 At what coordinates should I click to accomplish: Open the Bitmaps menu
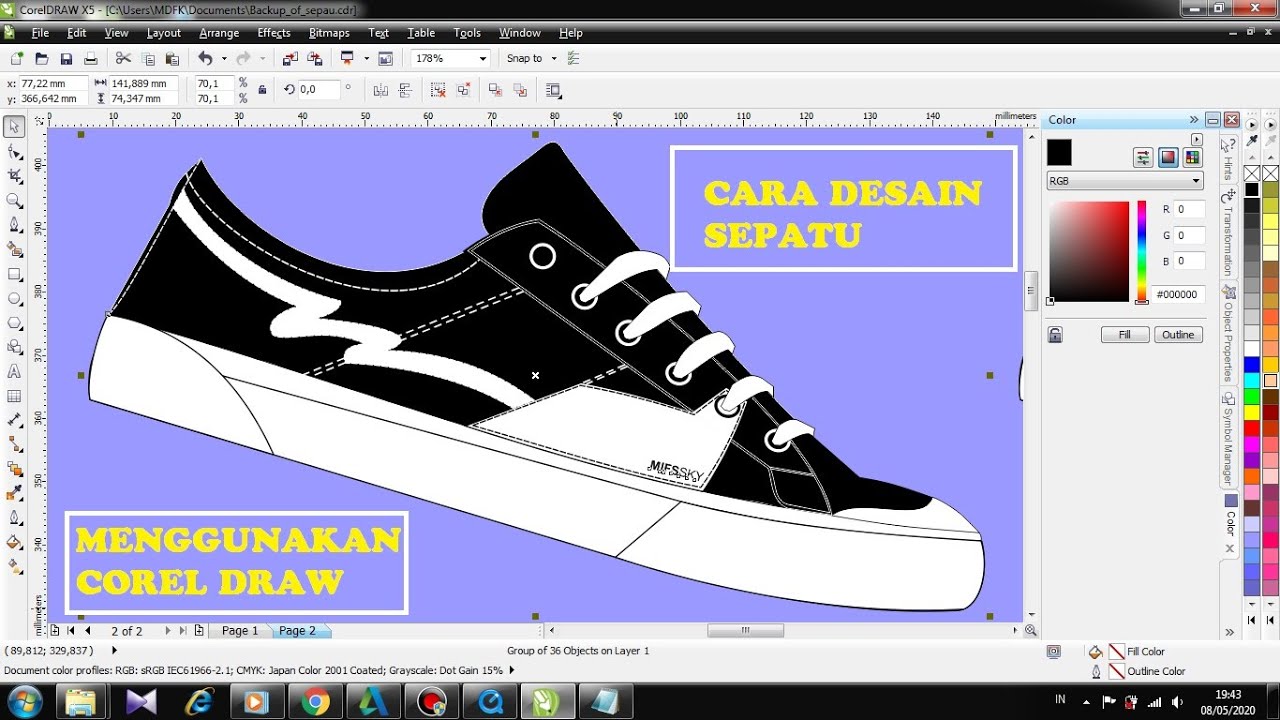(x=329, y=33)
